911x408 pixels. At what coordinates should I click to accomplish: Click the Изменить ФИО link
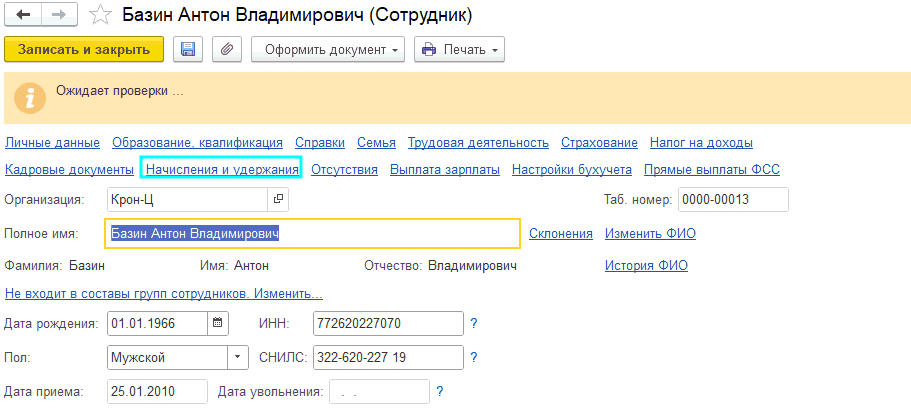click(651, 234)
